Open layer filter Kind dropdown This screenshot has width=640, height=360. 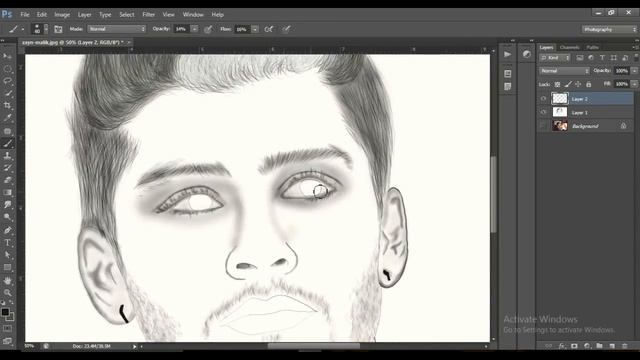(555, 58)
